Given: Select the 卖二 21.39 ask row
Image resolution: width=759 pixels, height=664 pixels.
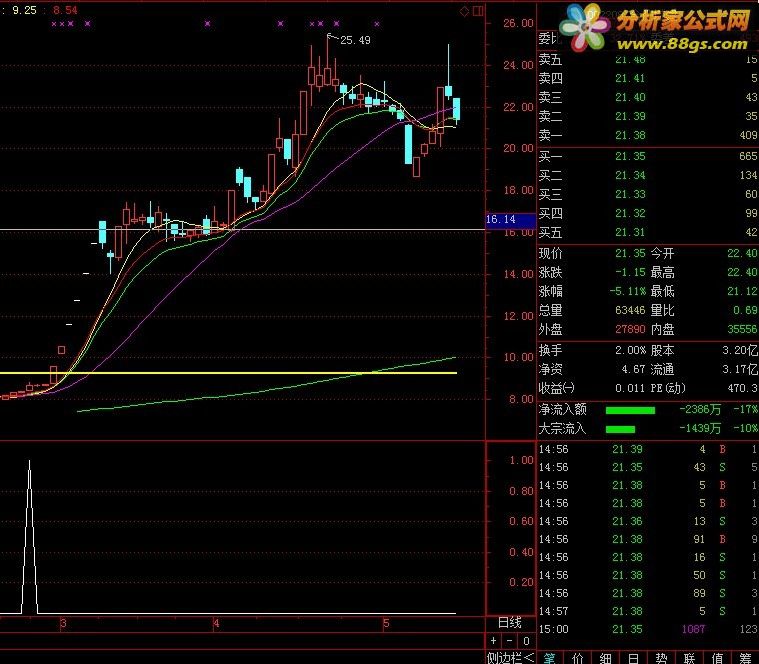Looking at the screenshot, I should [x=648, y=116].
